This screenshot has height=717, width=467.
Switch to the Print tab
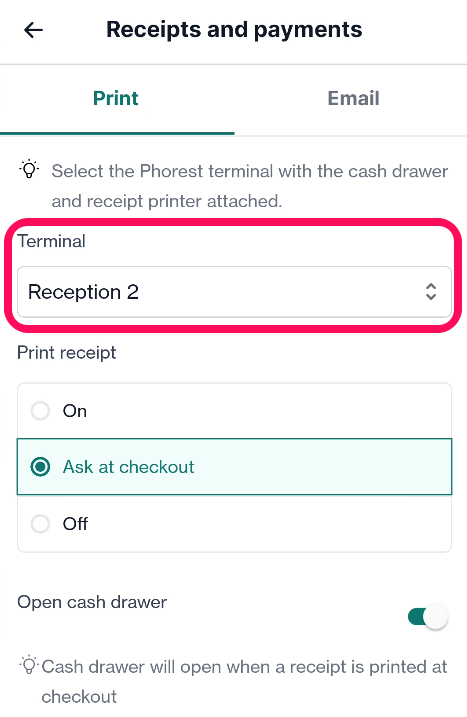116,98
